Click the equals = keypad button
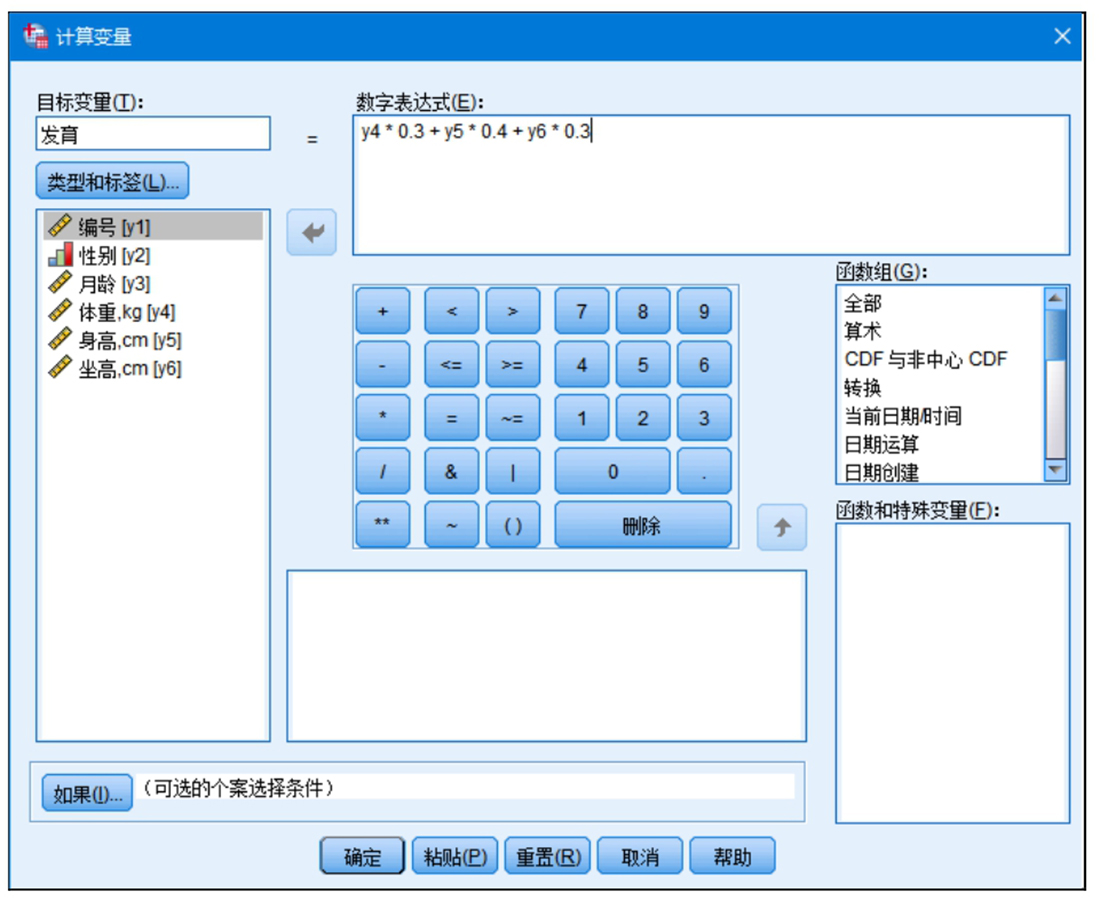Screen dimensions: 1100x900 pos(452,417)
